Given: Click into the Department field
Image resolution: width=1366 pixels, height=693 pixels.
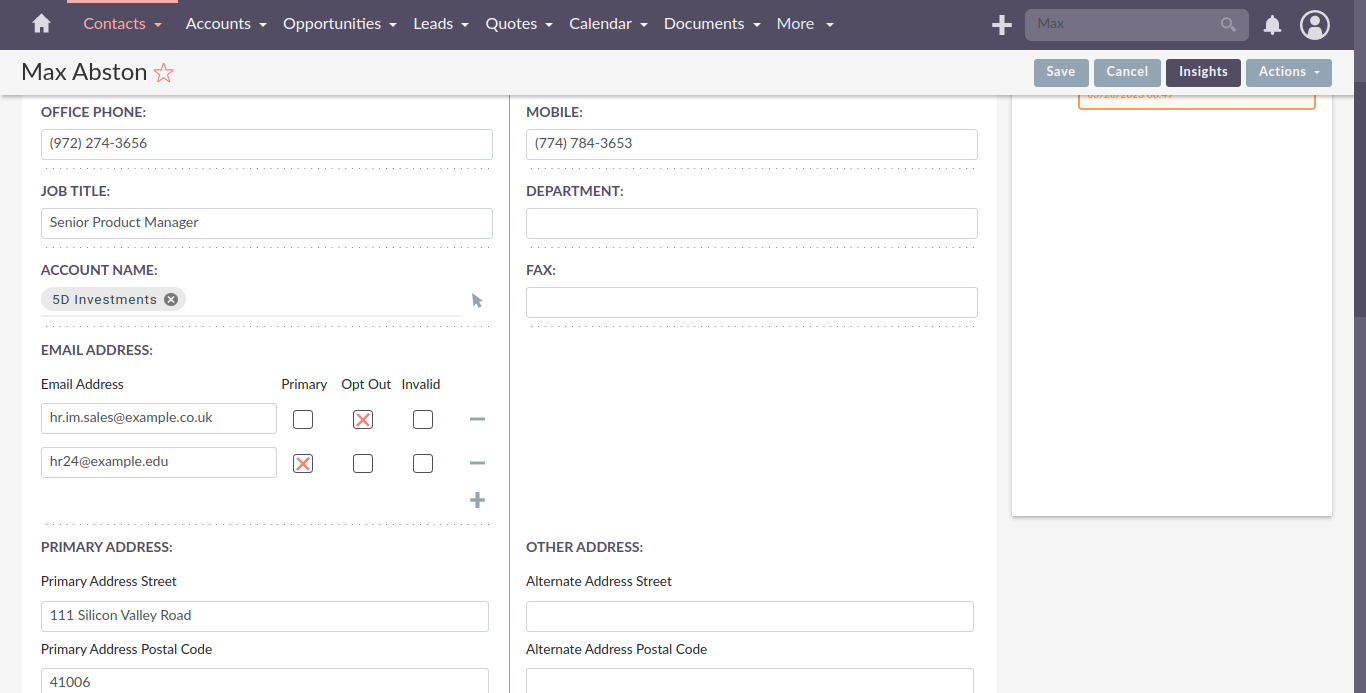Looking at the screenshot, I should (752, 223).
